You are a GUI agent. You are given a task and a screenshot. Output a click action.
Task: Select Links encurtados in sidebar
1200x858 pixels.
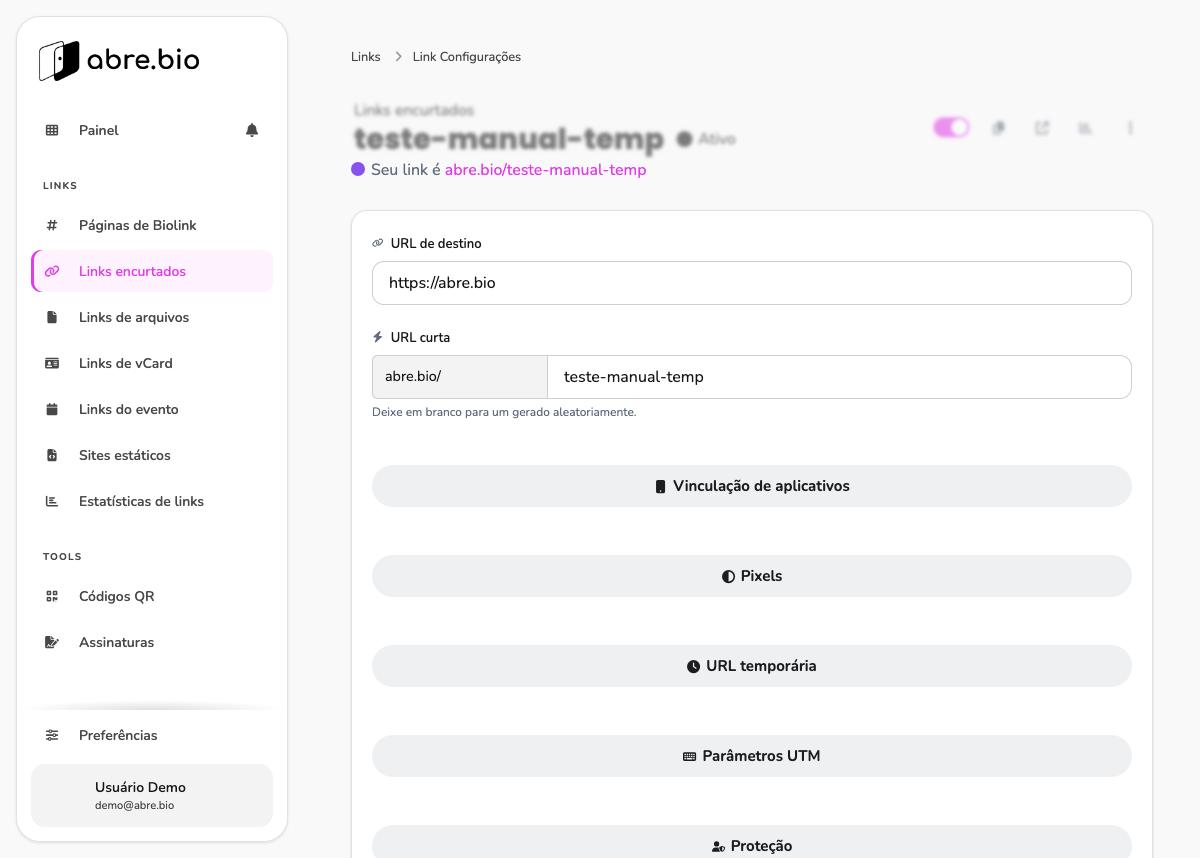(x=152, y=271)
